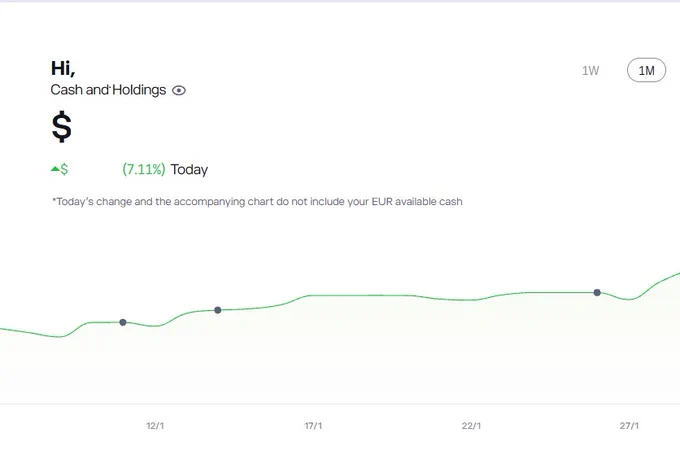Click the 17/1 date axis label
The image size is (680, 468).
pyautogui.click(x=313, y=426)
